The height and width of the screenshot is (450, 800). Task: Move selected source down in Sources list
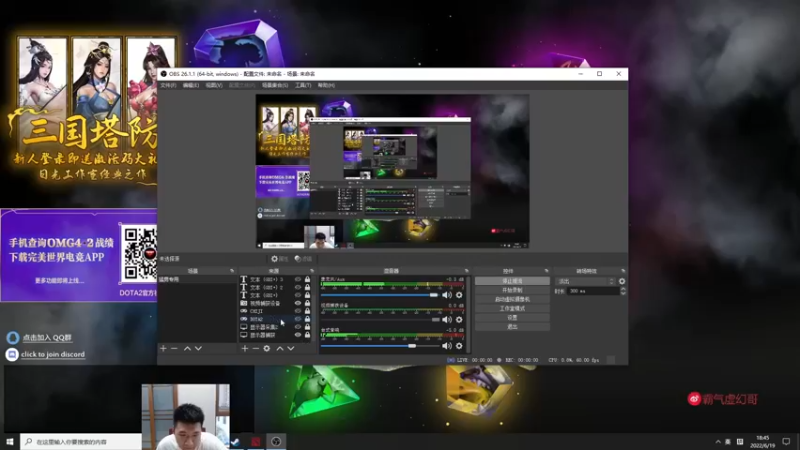[291, 348]
